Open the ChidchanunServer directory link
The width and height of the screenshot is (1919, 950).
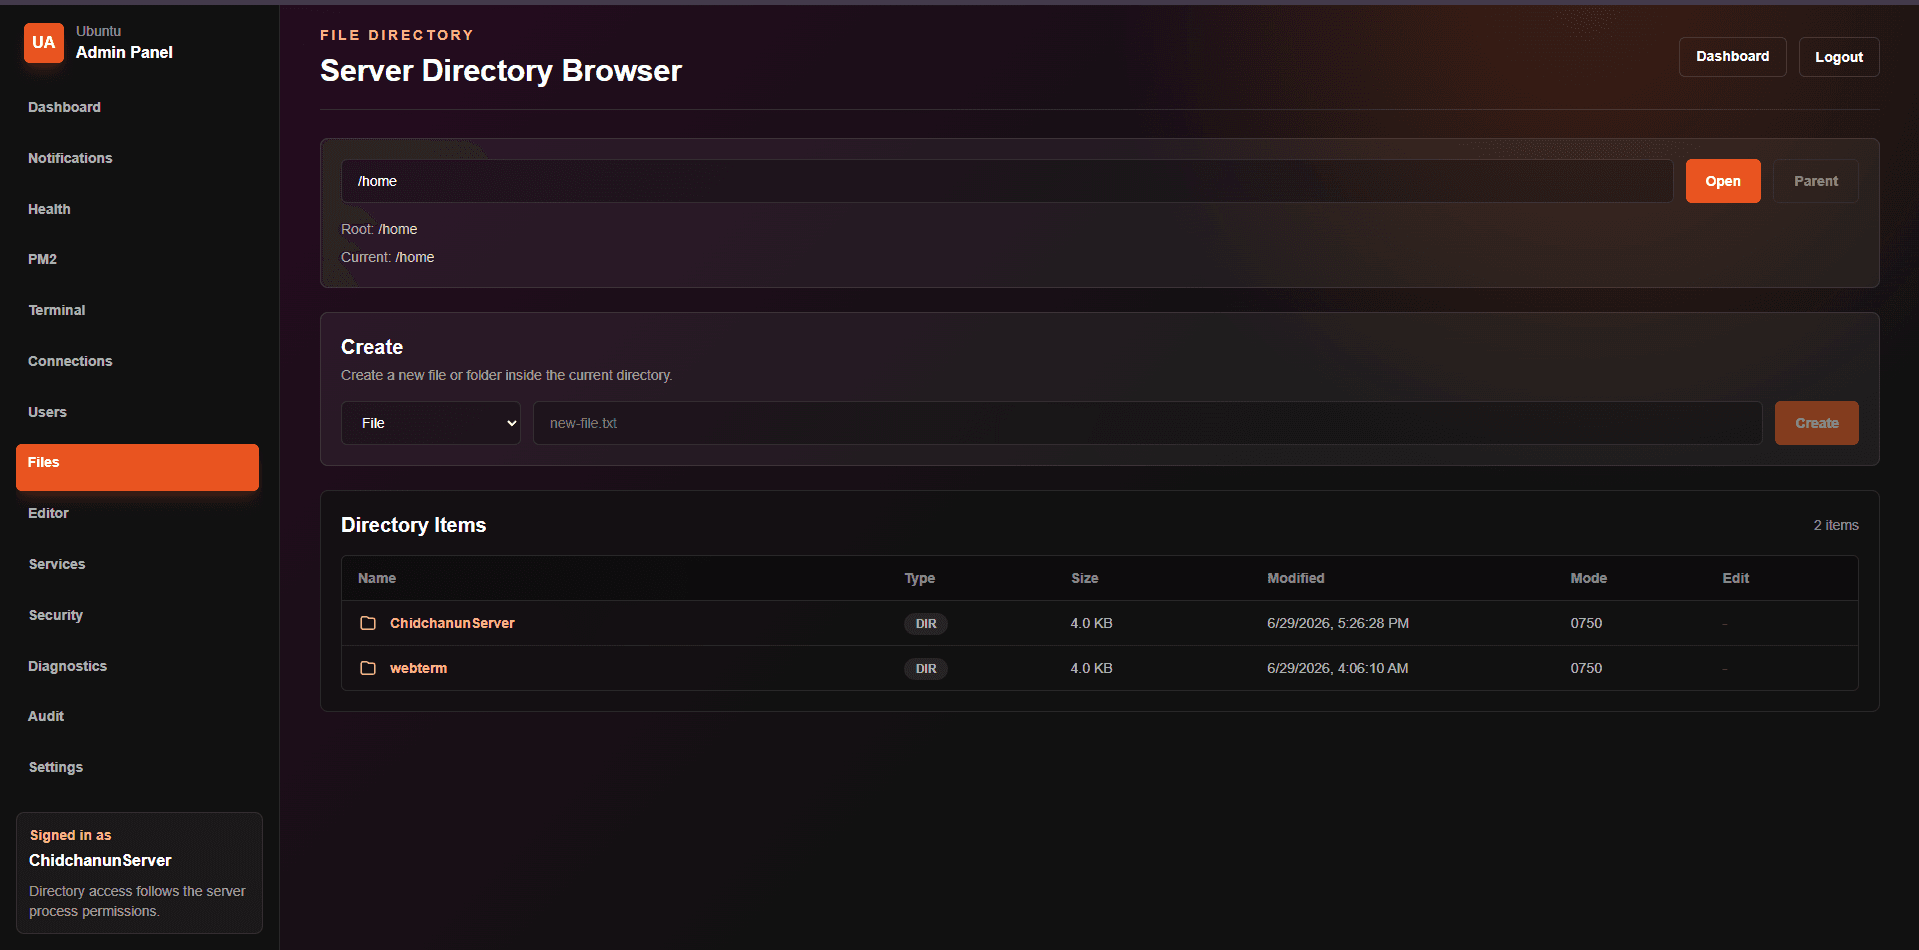[x=452, y=623]
